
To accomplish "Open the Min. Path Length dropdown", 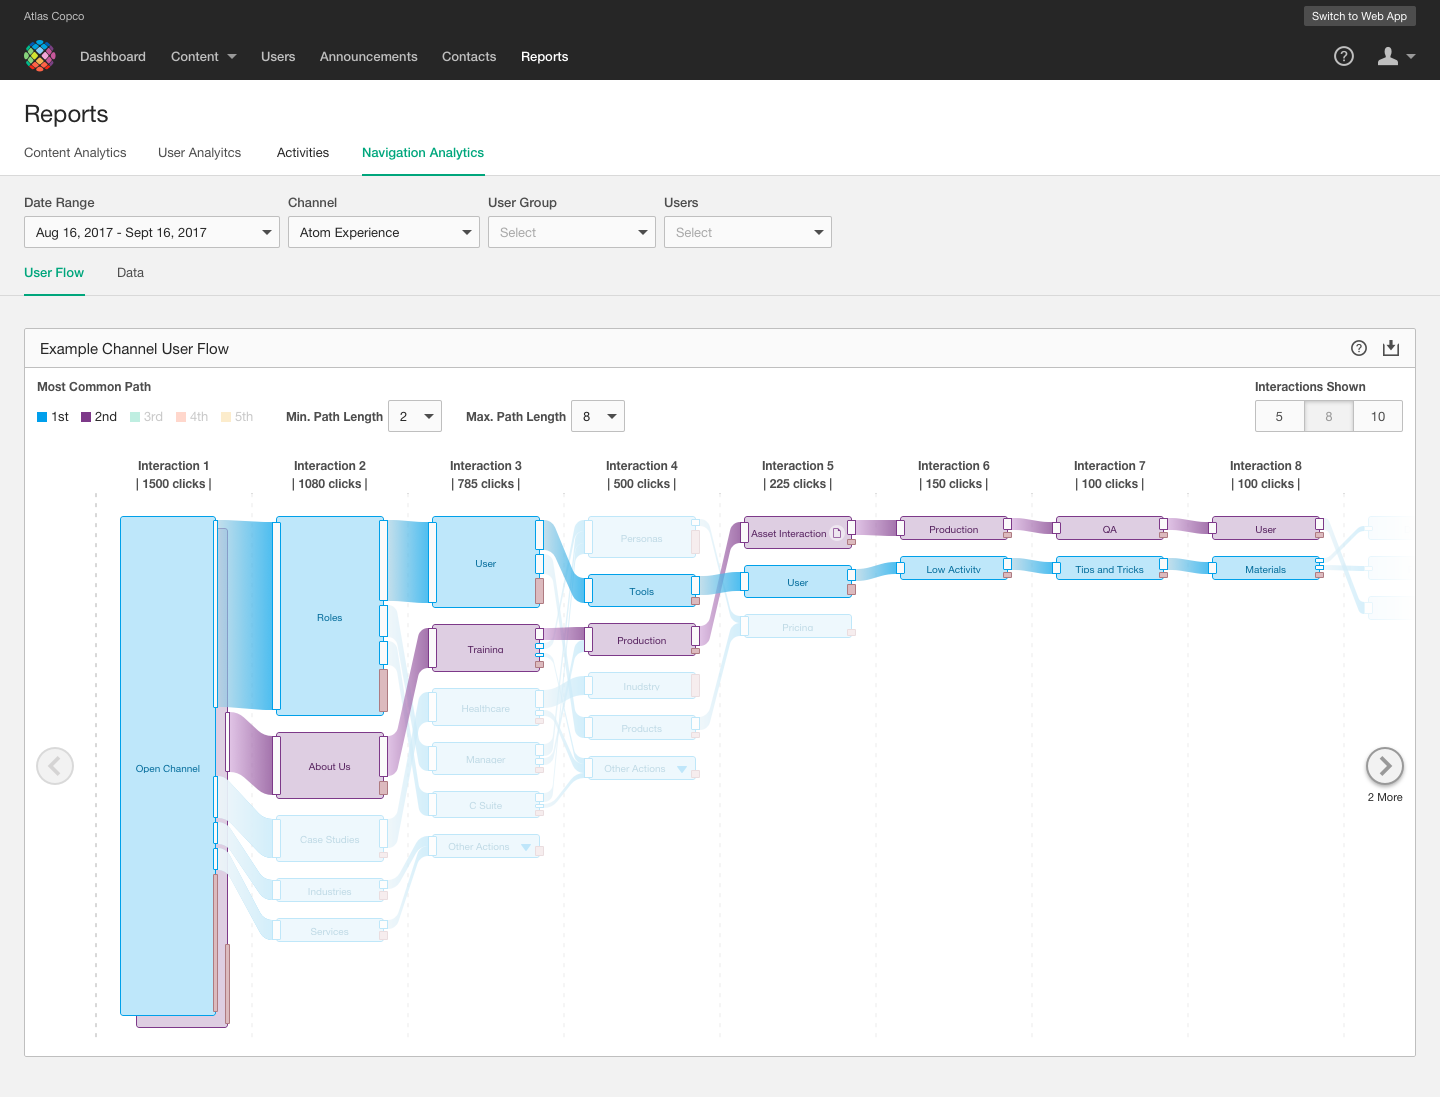I will [414, 416].
